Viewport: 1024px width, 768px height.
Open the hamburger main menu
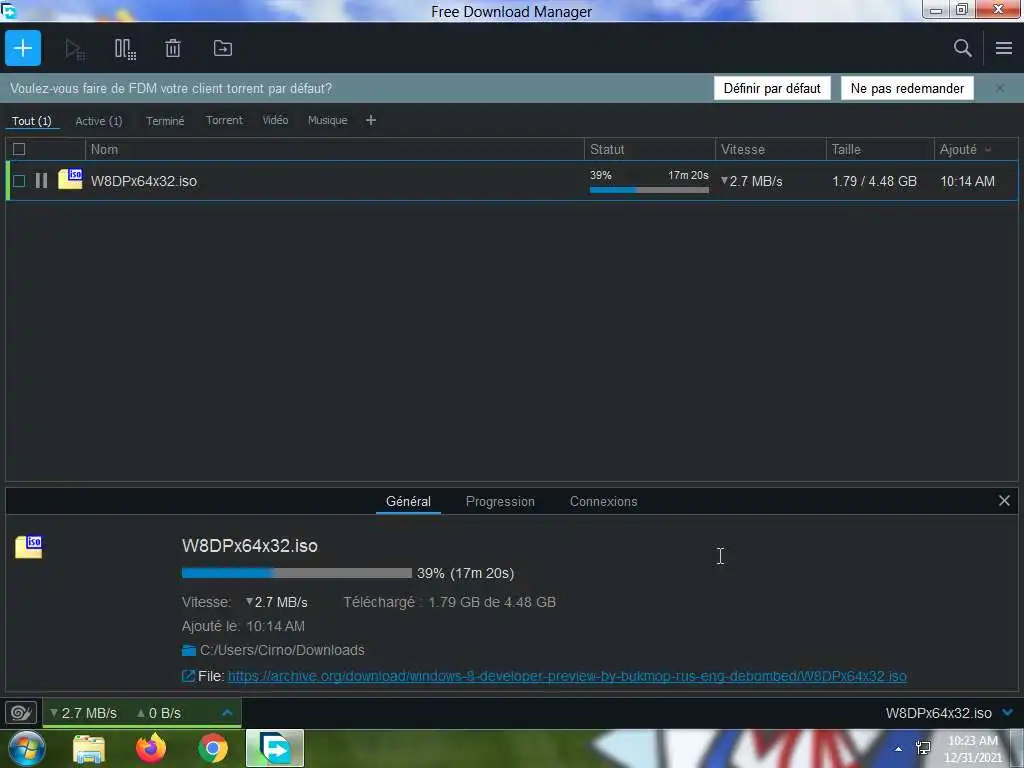(x=1004, y=48)
